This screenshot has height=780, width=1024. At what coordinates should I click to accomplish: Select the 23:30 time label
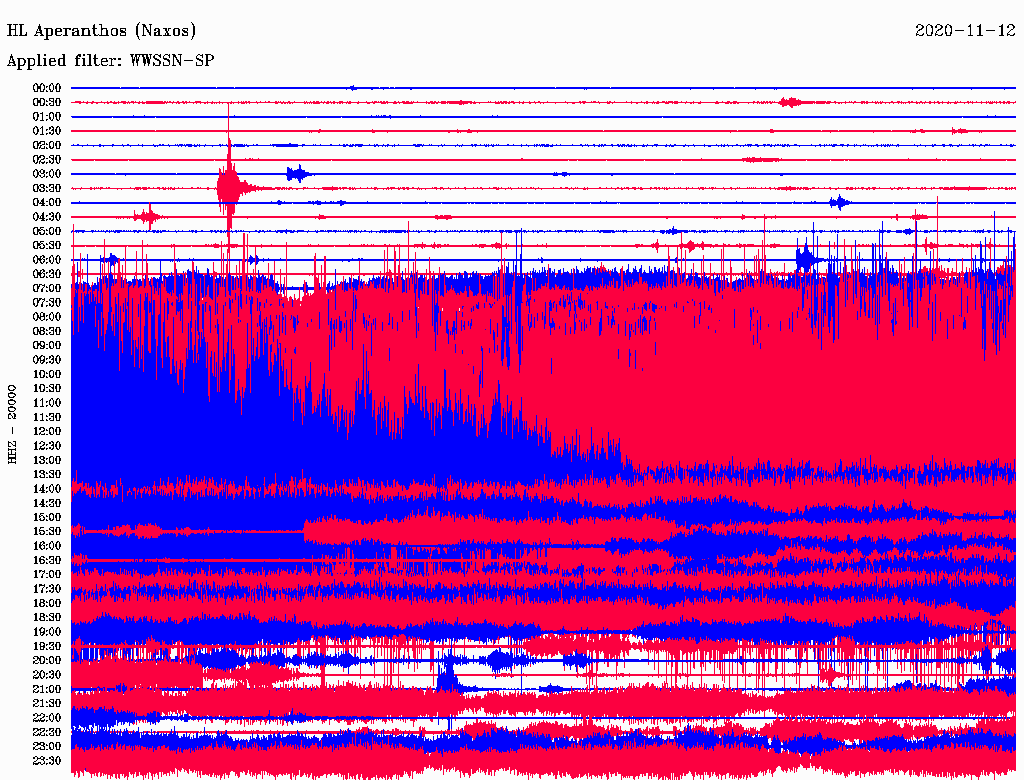tap(47, 760)
